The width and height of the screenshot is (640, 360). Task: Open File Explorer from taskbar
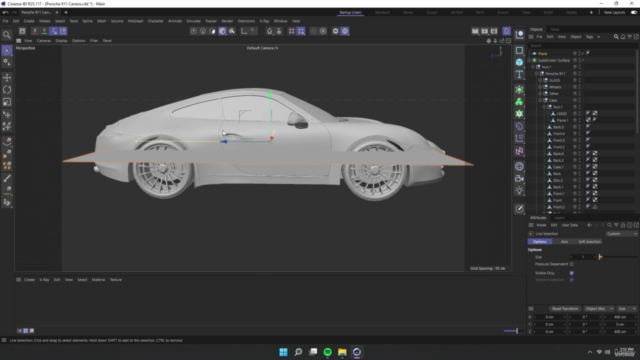tap(342, 352)
